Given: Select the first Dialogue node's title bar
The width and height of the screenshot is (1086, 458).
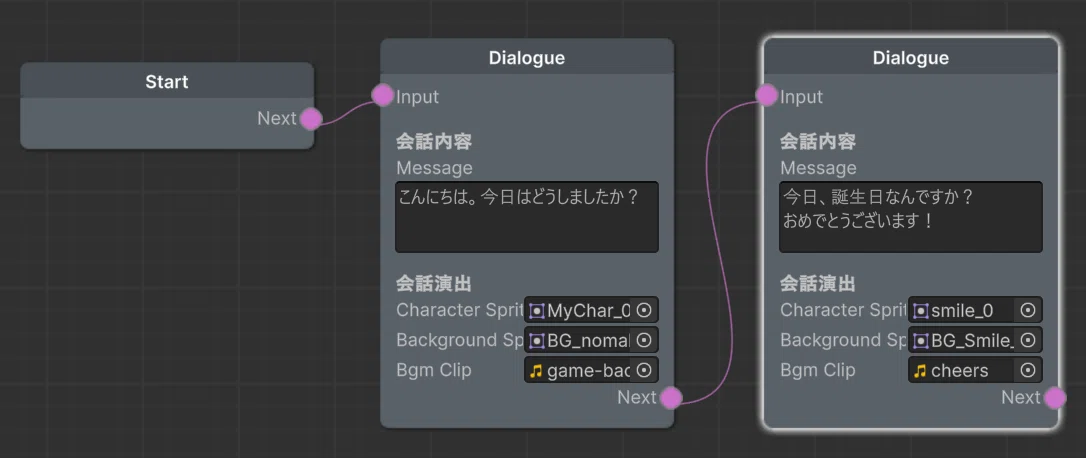Looking at the screenshot, I should click(527, 57).
